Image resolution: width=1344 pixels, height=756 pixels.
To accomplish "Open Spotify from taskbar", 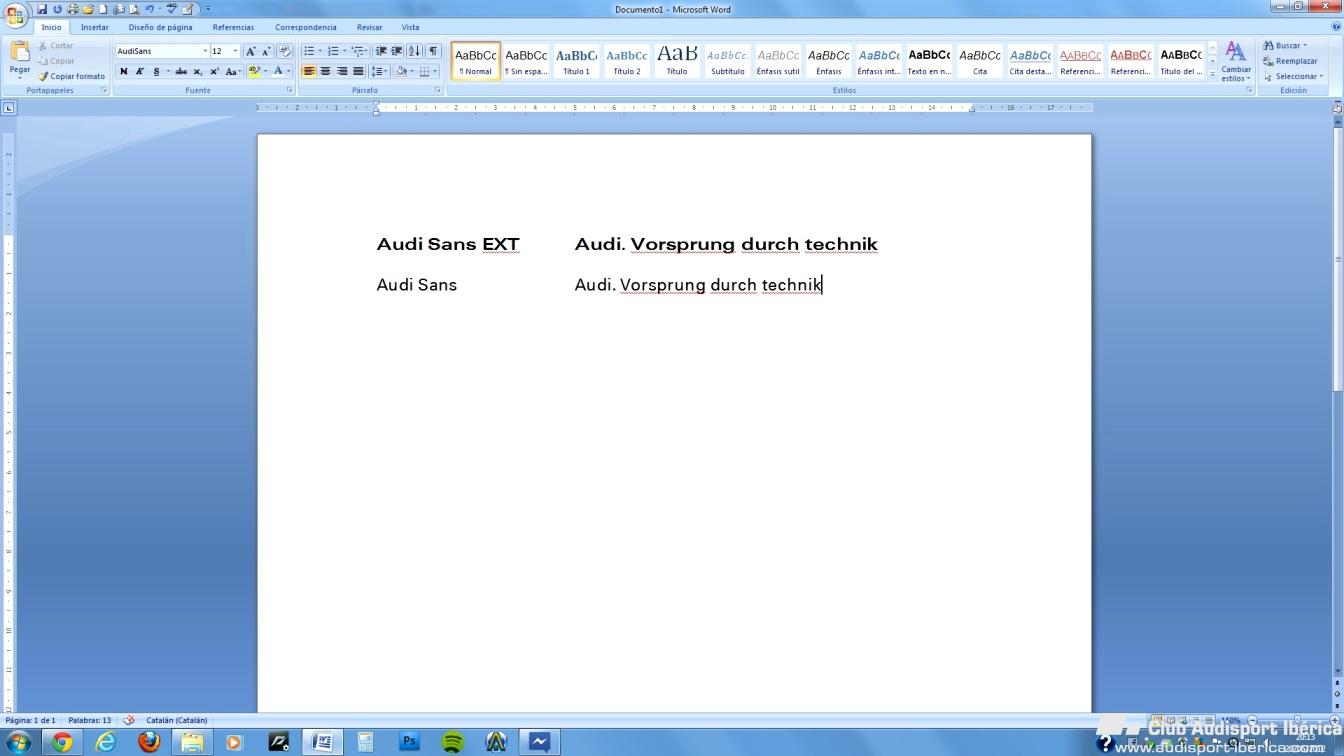I will 453,742.
